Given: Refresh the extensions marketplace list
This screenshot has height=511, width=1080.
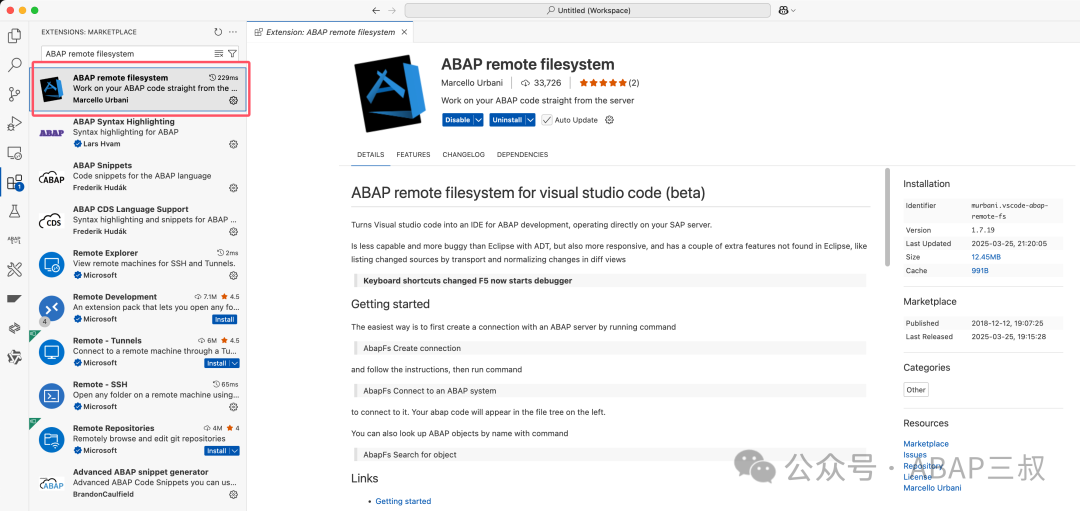Looking at the screenshot, I should [218, 32].
